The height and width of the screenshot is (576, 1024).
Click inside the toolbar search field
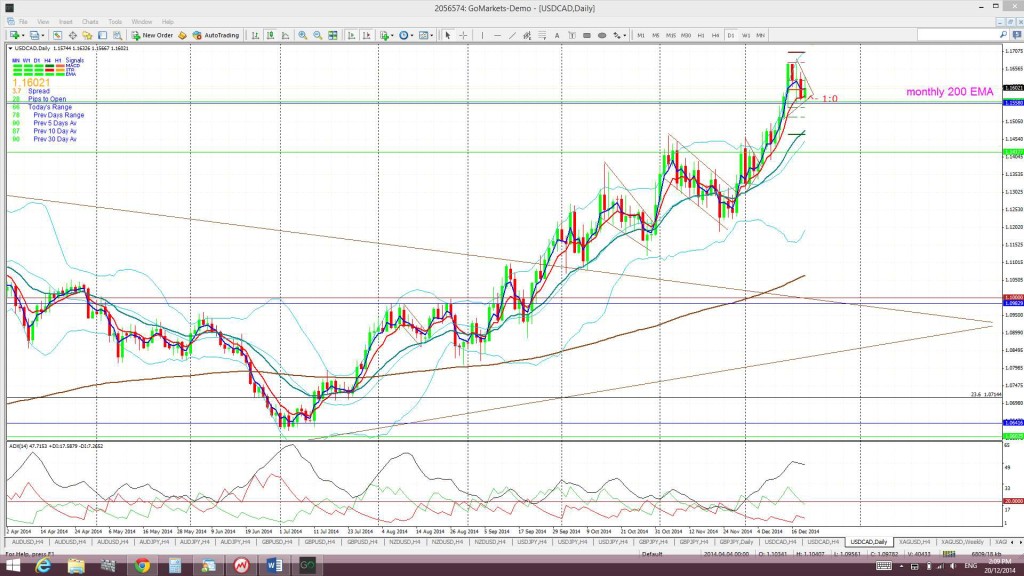[x=957, y=35]
